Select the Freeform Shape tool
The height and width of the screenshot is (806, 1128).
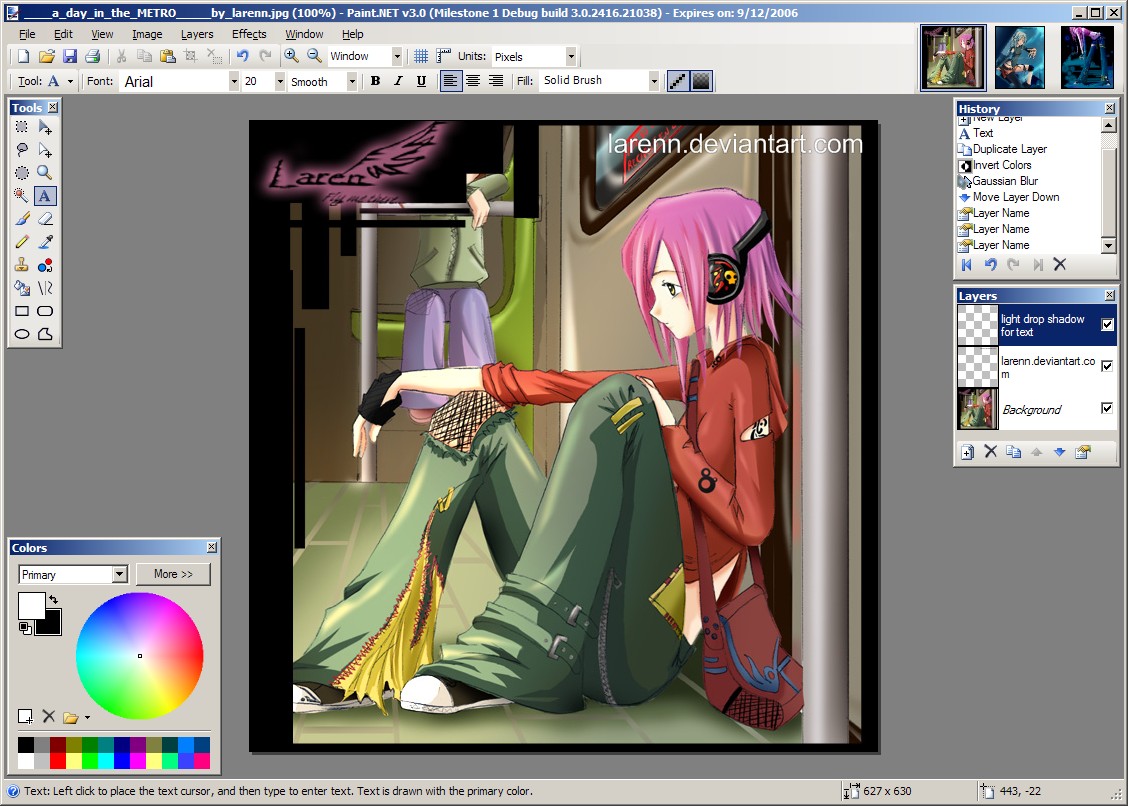pyautogui.click(x=45, y=334)
